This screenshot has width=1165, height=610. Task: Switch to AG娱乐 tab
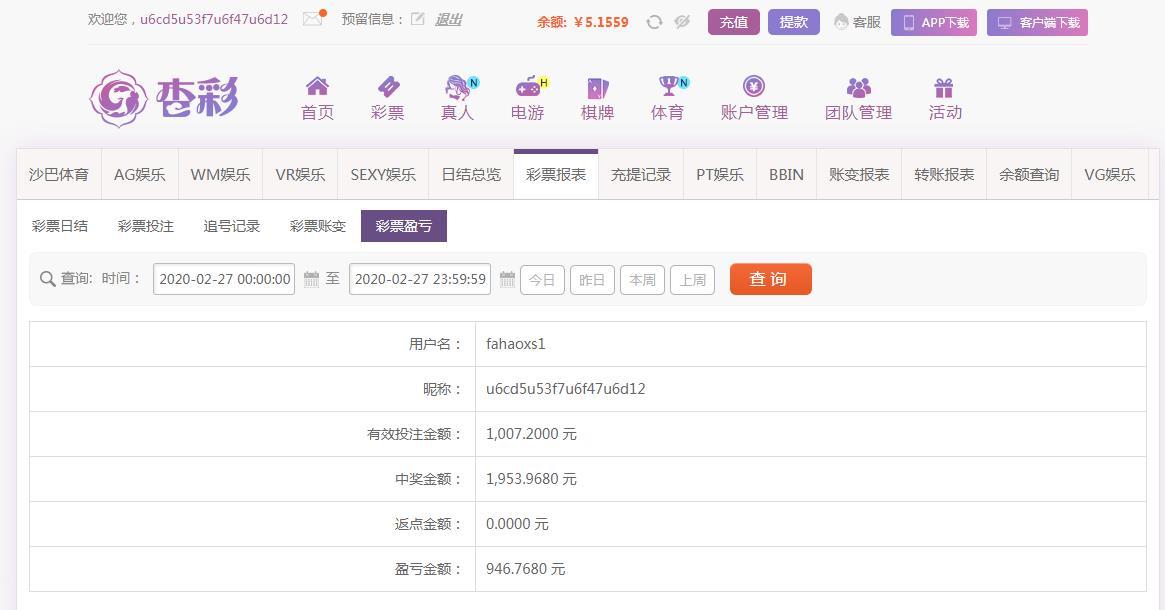[140, 175]
